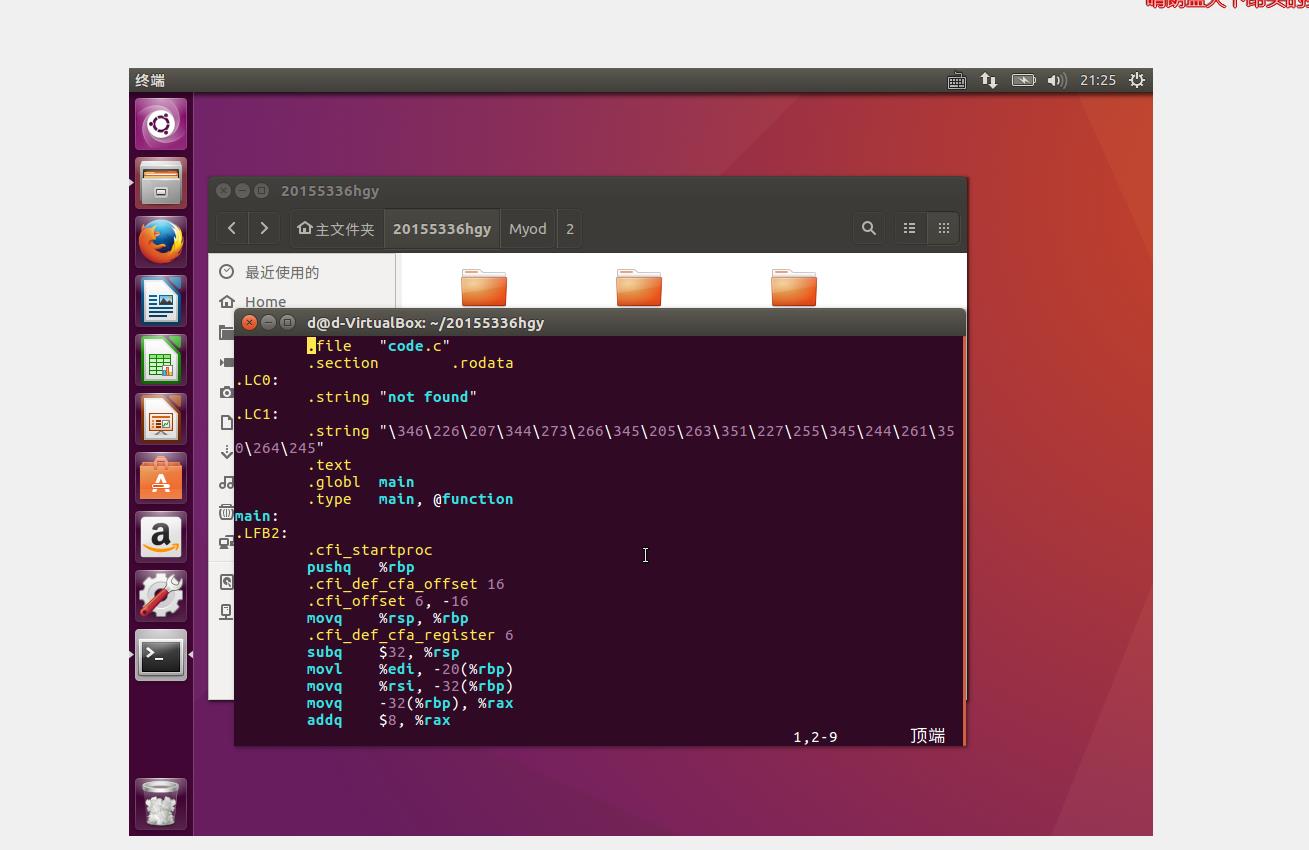Click vim position indicator 1,2-9

(x=815, y=737)
